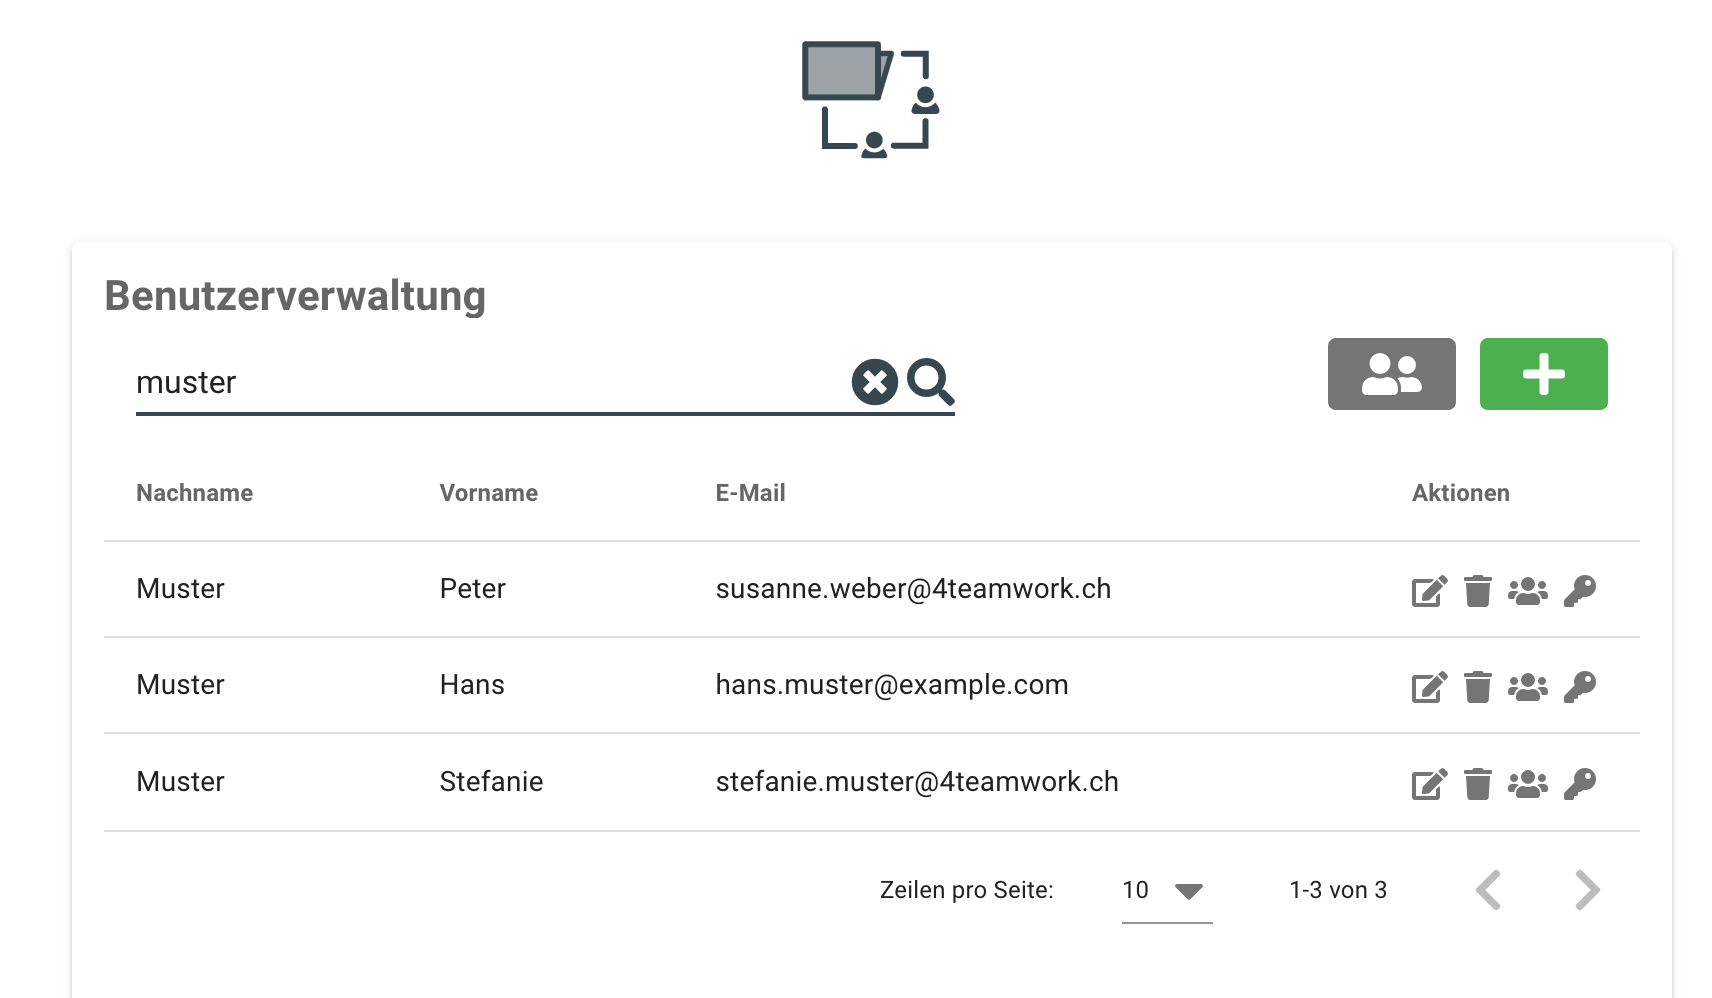Delete Stefanie Muster with trash icon
The width and height of the screenshot is (1712, 998).
tap(1477, 784)
